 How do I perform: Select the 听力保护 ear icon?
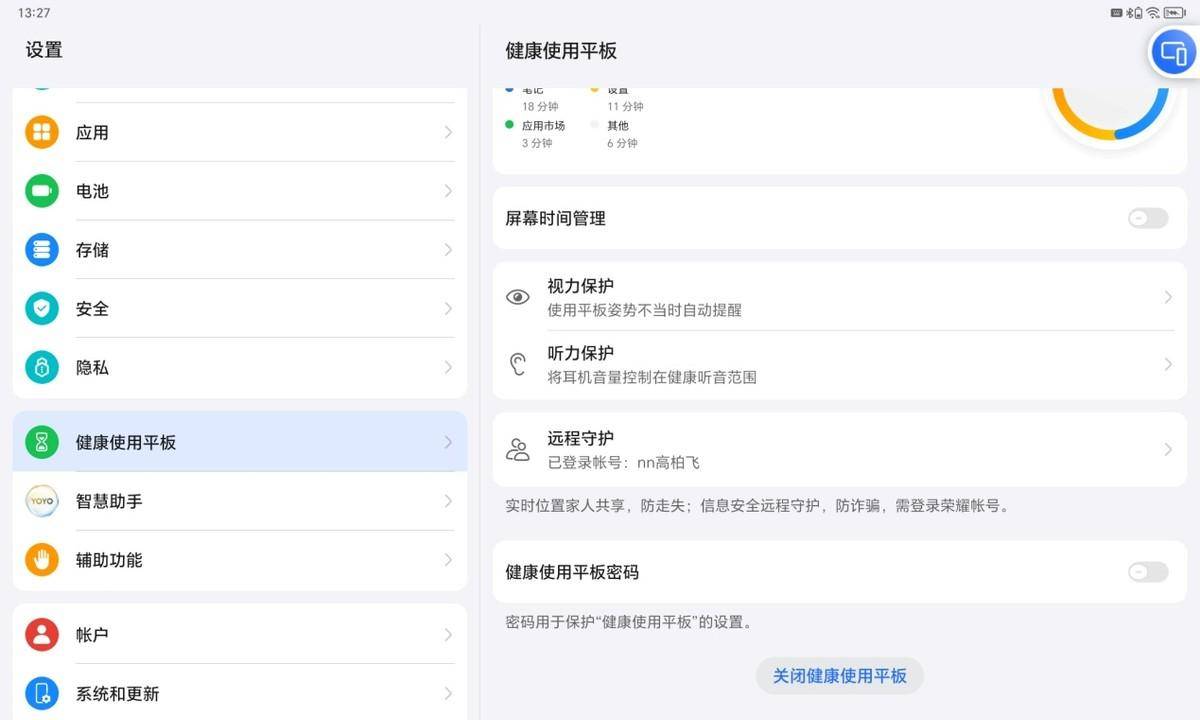click(517, 363)
